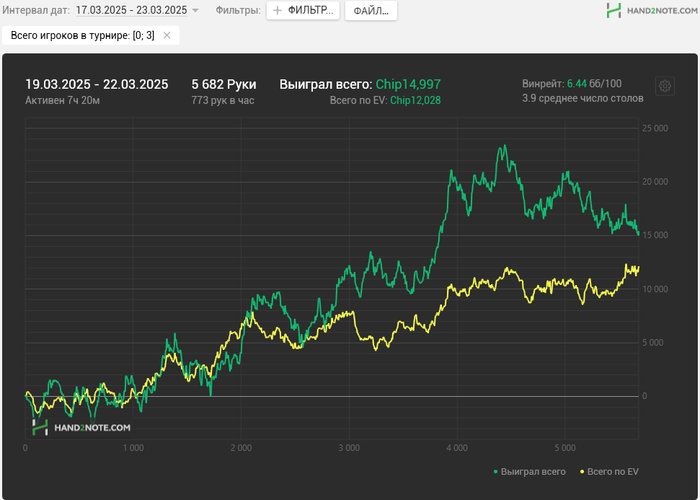Toggle the 'Всего по EV' legend series
The height and width of the screenshot is (500, 700).
click(x=609, y=472)
